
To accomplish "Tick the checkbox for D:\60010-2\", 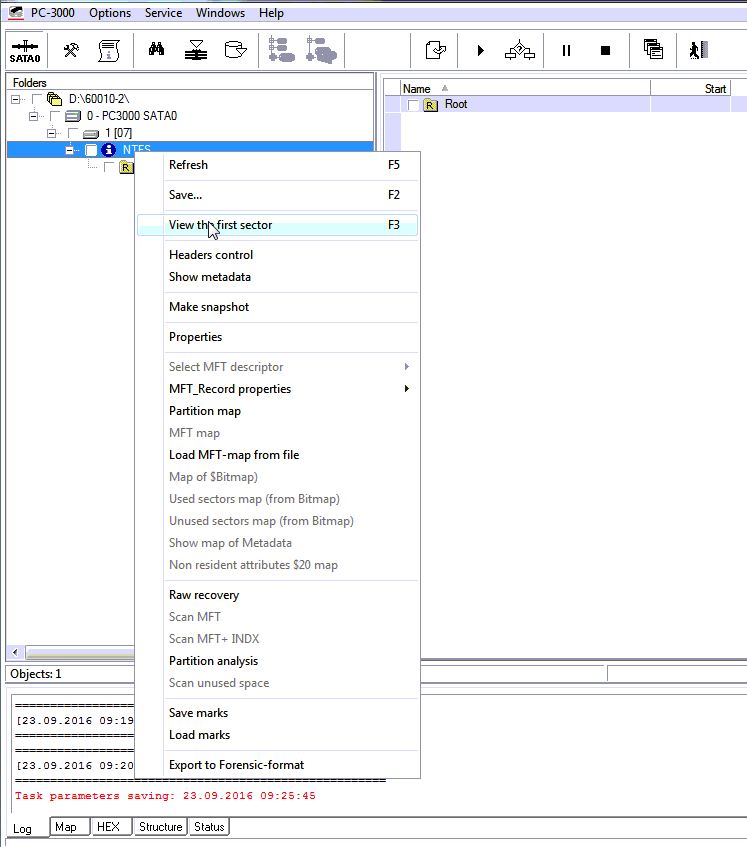I will pos(36,99).
